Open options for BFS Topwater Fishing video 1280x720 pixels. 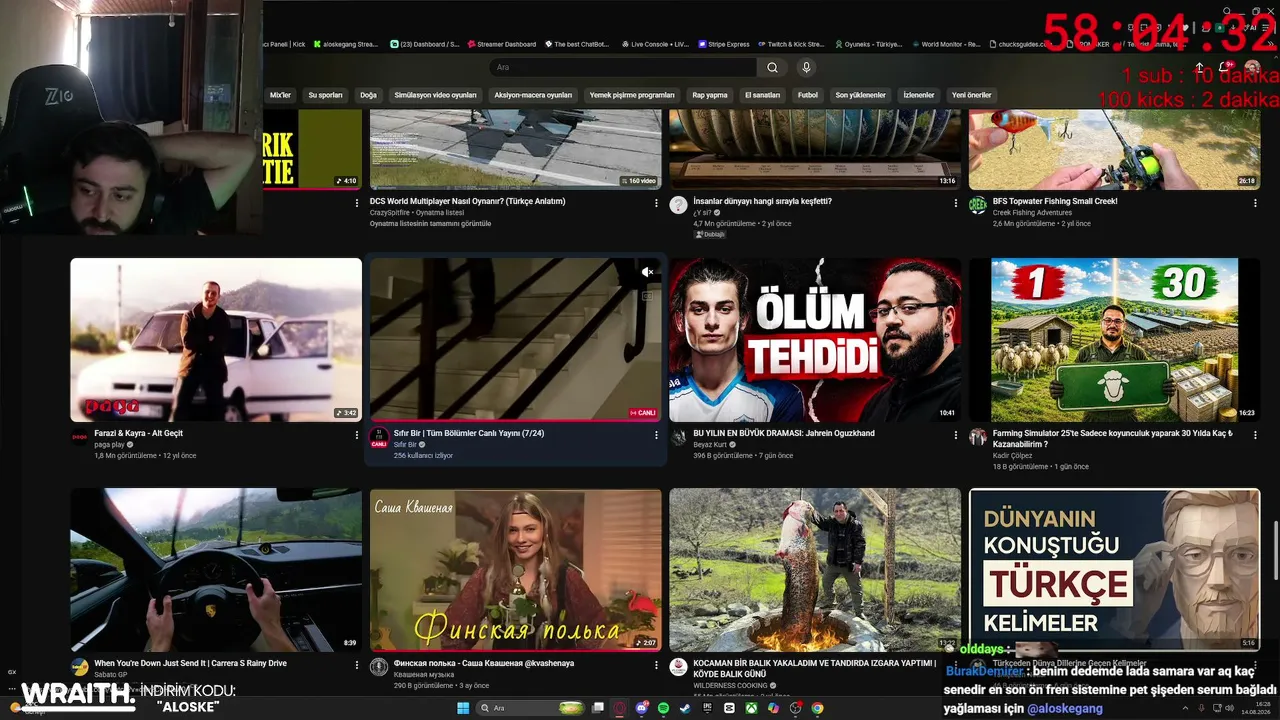tap(1255, 203)
